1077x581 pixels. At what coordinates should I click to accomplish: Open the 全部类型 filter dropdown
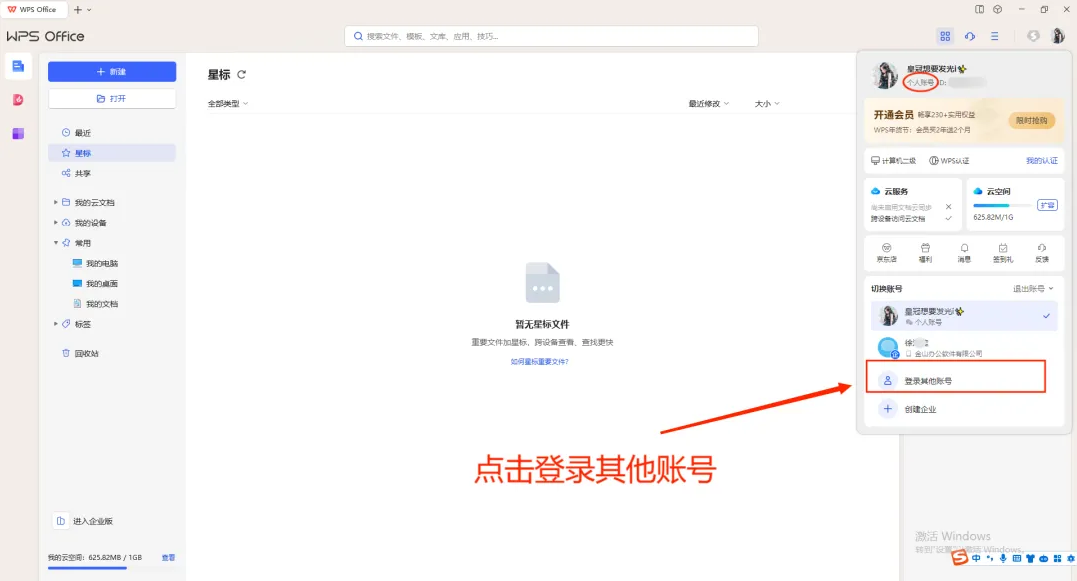228,104
